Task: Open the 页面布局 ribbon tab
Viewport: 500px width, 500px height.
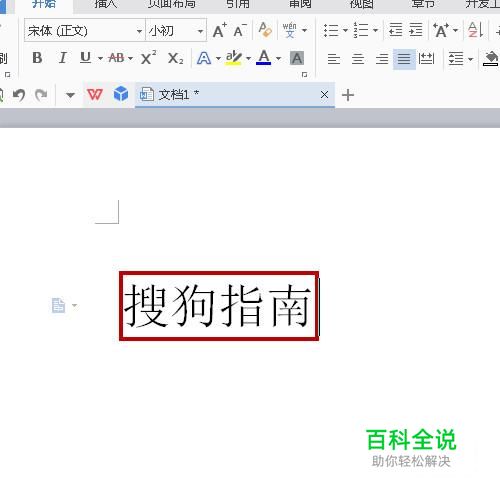Action: pyautogui.click(x=172, y=4)
